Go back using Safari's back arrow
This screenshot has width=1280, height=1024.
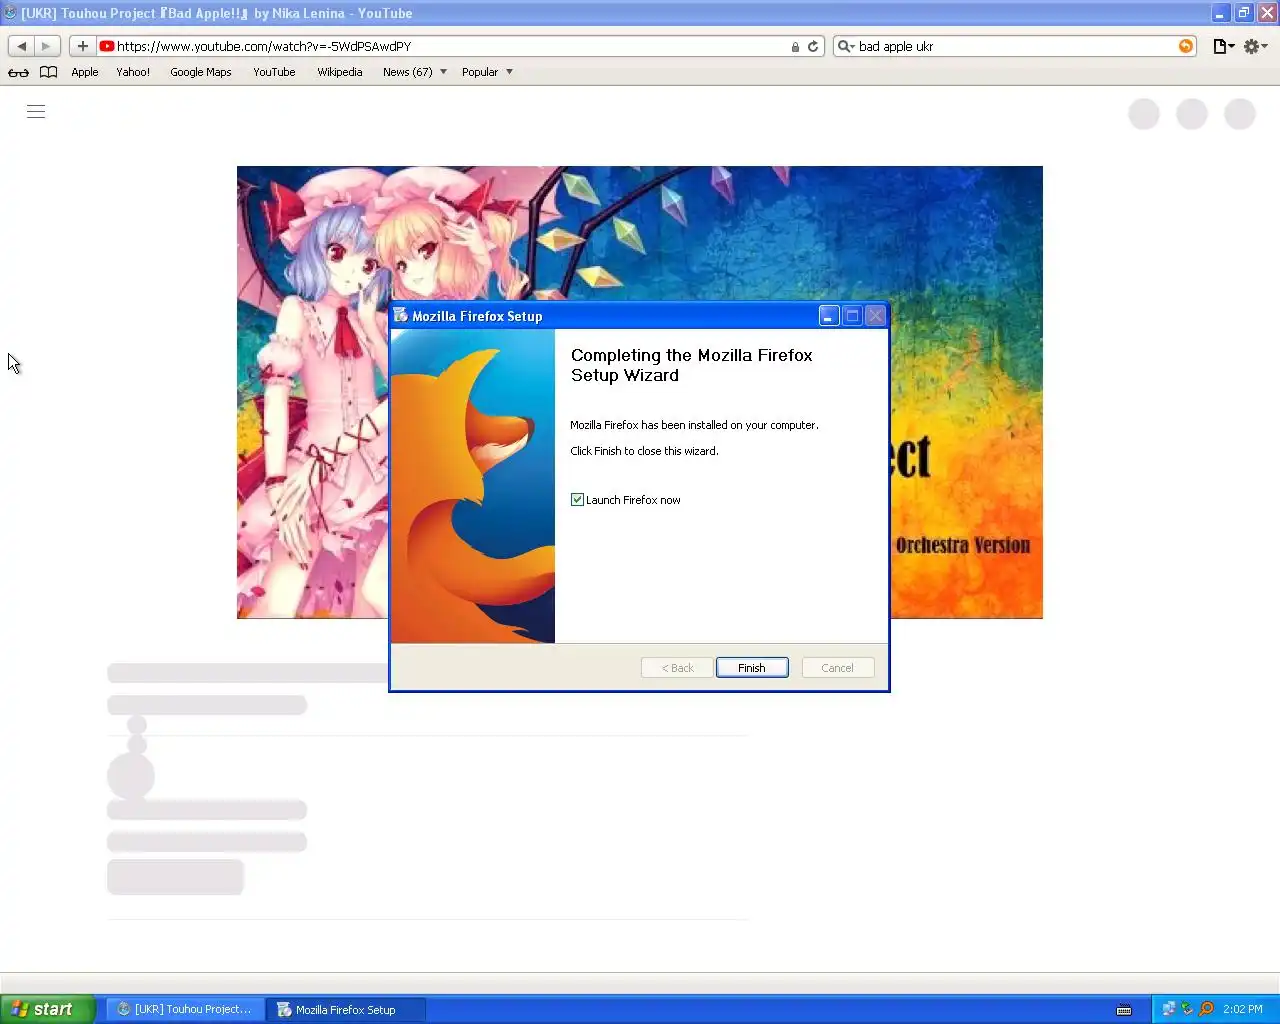21,46
